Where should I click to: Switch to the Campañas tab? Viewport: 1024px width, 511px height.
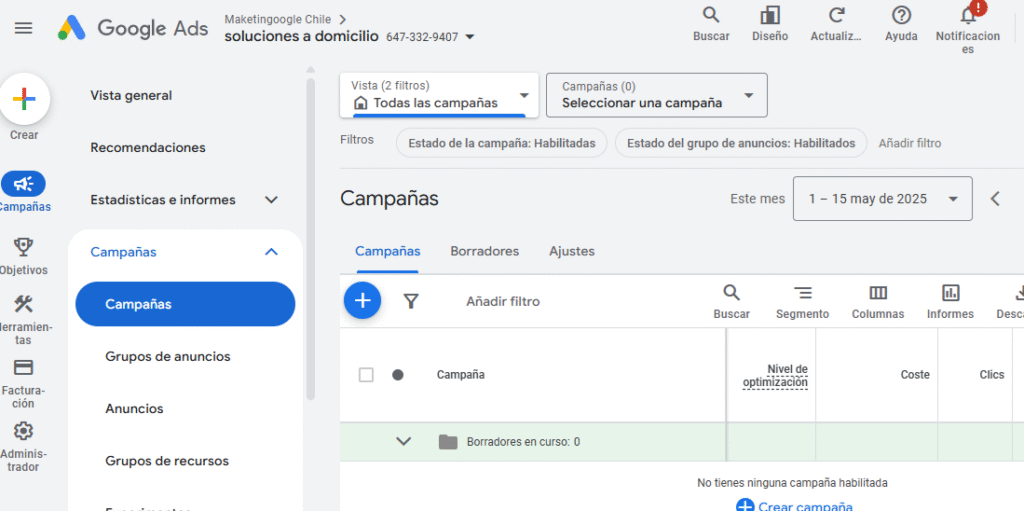click(388, 252)
